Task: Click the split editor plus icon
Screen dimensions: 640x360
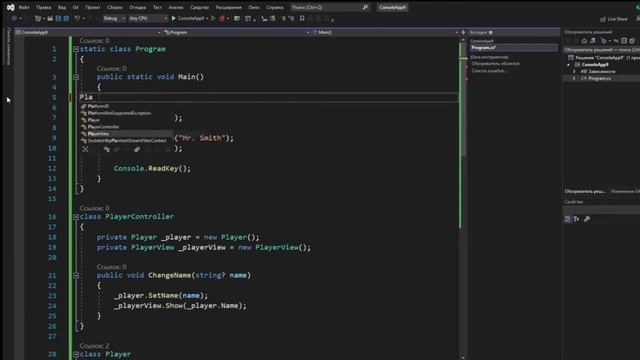Action: pyautogui.click(x=463, y=32)
